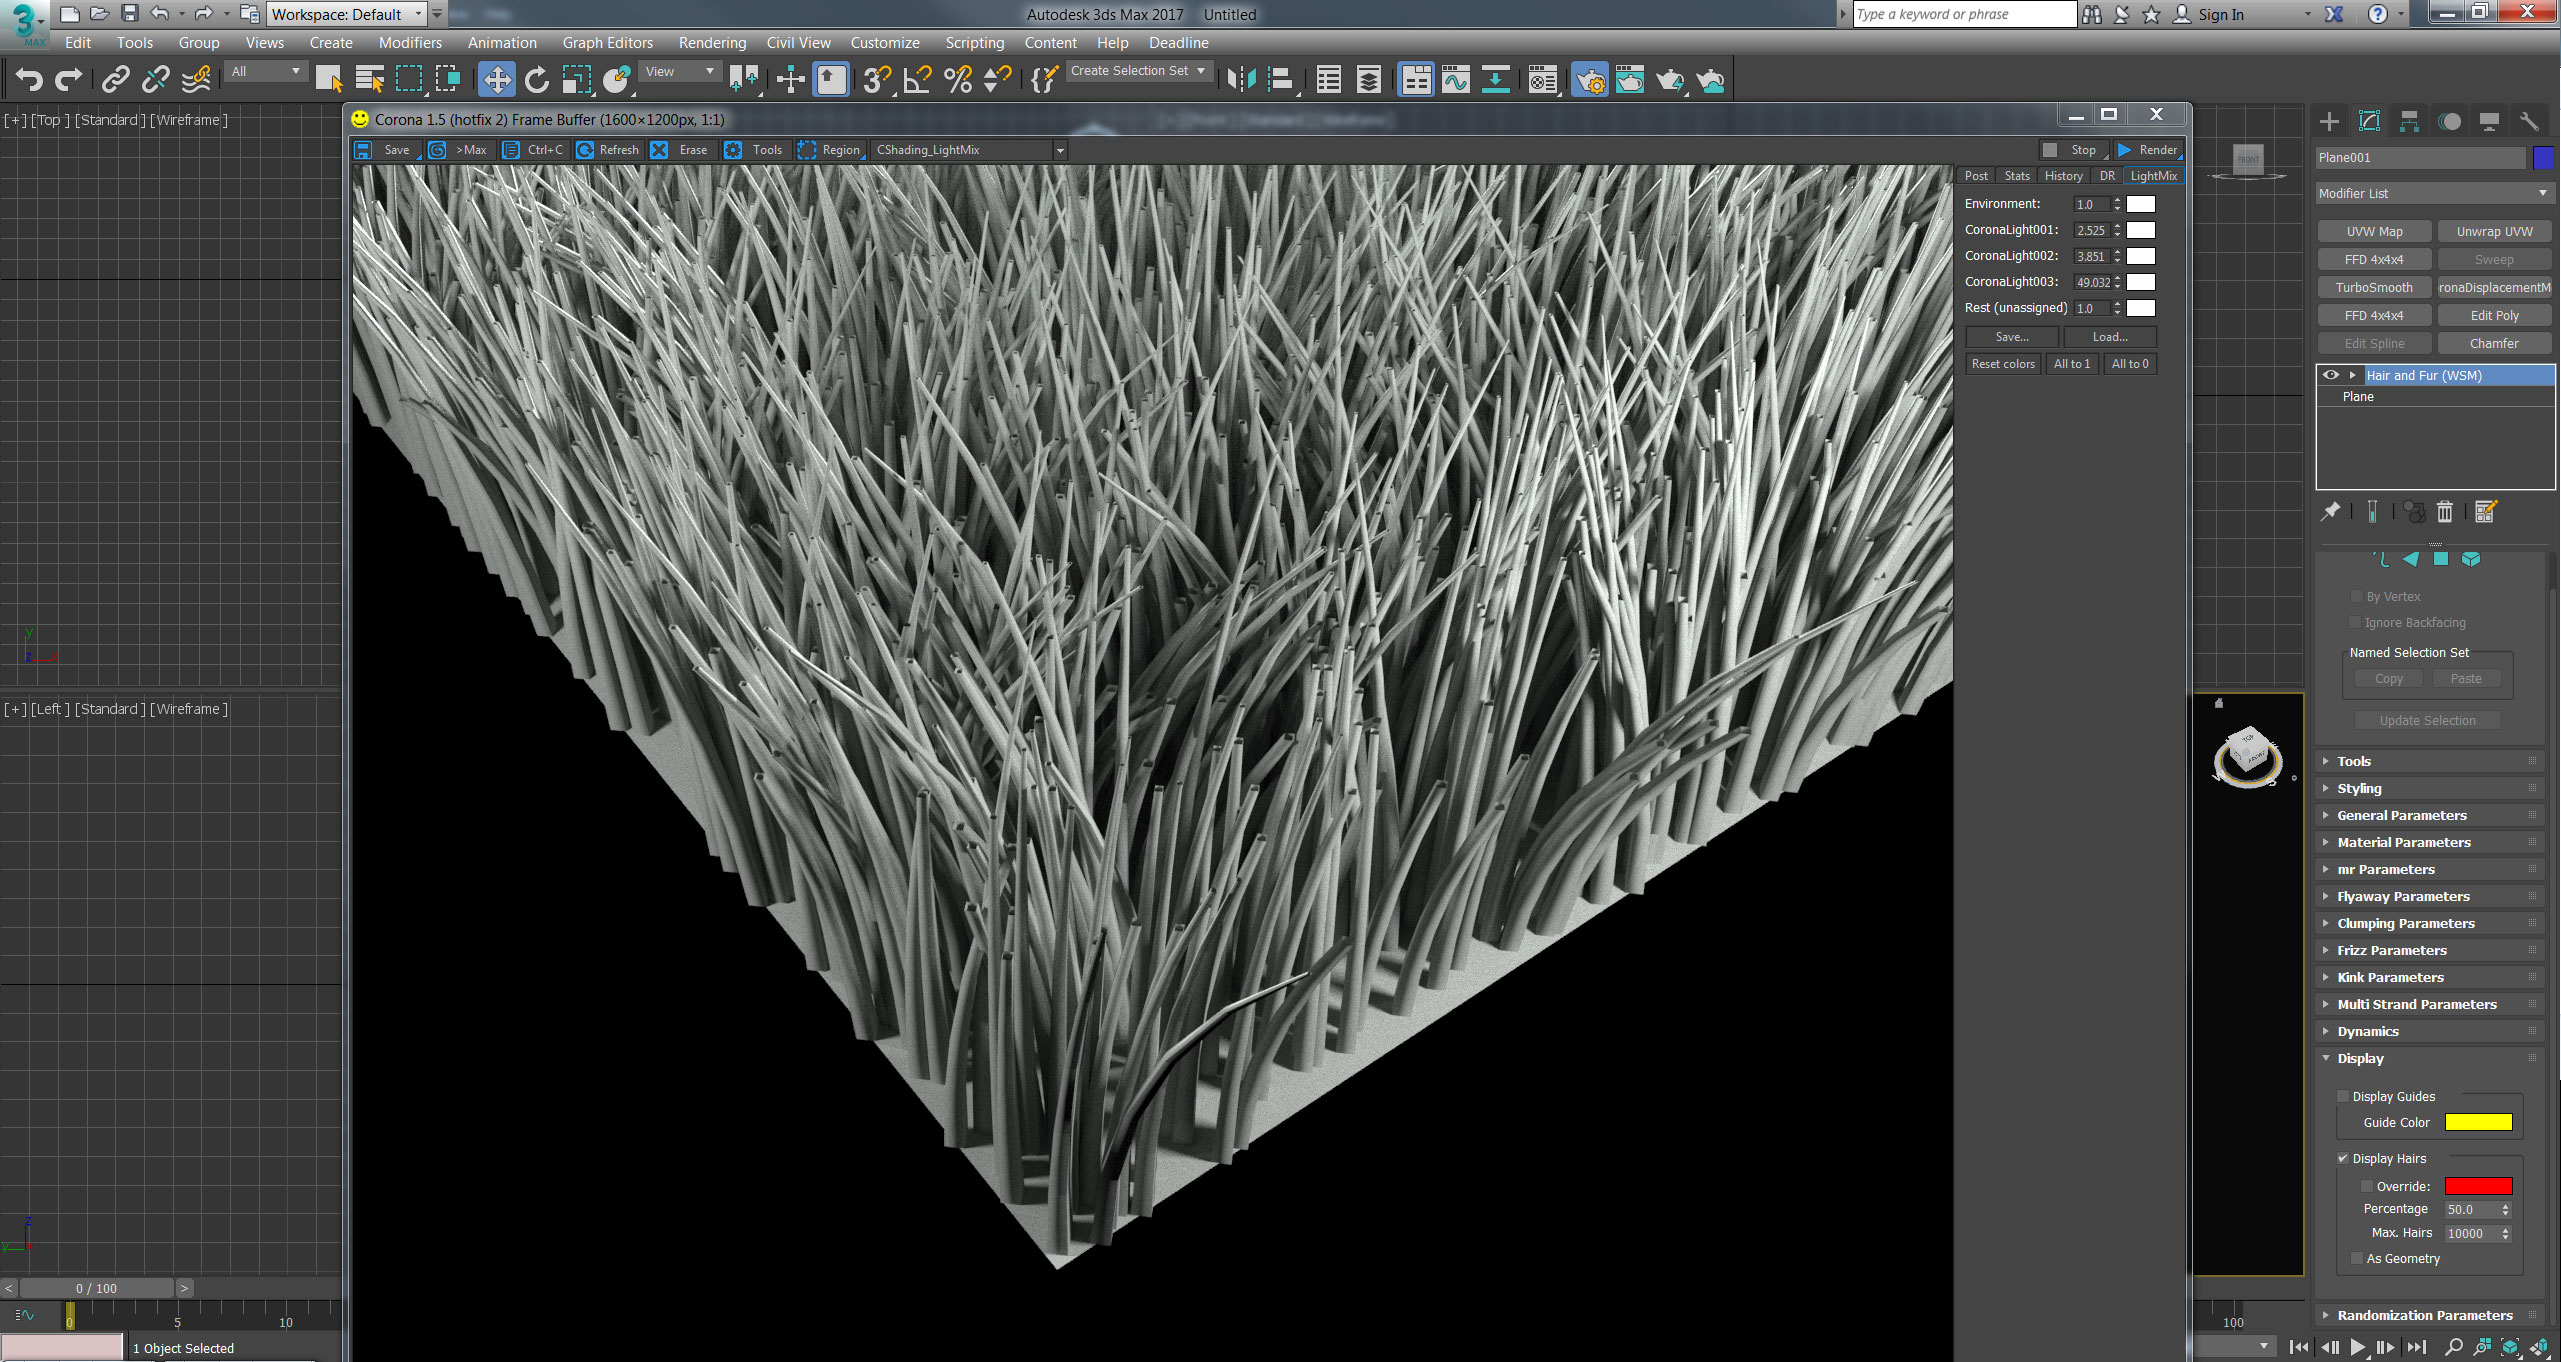
Task: Click the Reset colors button
Action: click(2003, 364)
